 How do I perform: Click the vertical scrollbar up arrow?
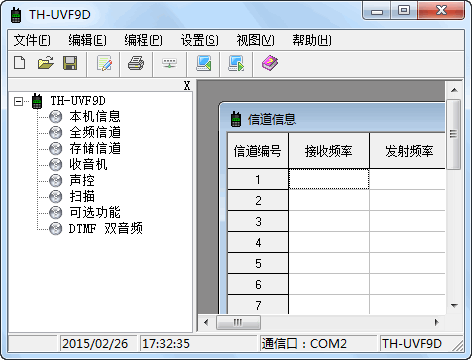coord(454,90)
